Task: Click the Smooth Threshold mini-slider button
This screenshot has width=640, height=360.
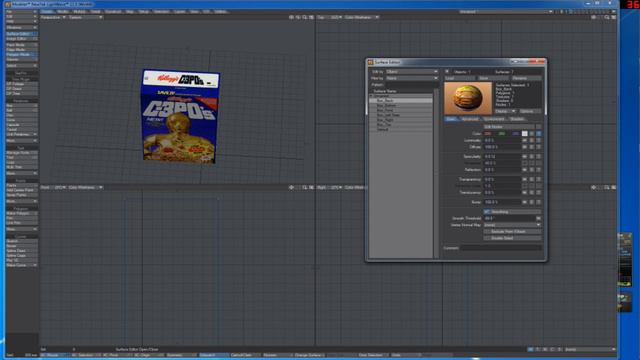Action: click(538, 218)
